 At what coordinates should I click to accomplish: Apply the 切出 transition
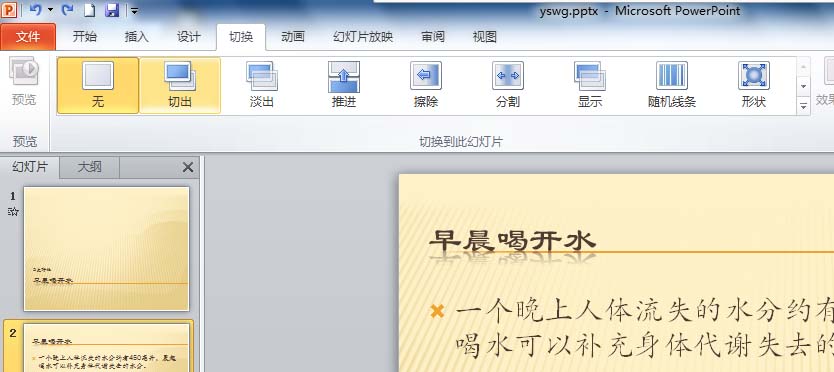coord(180,85)
